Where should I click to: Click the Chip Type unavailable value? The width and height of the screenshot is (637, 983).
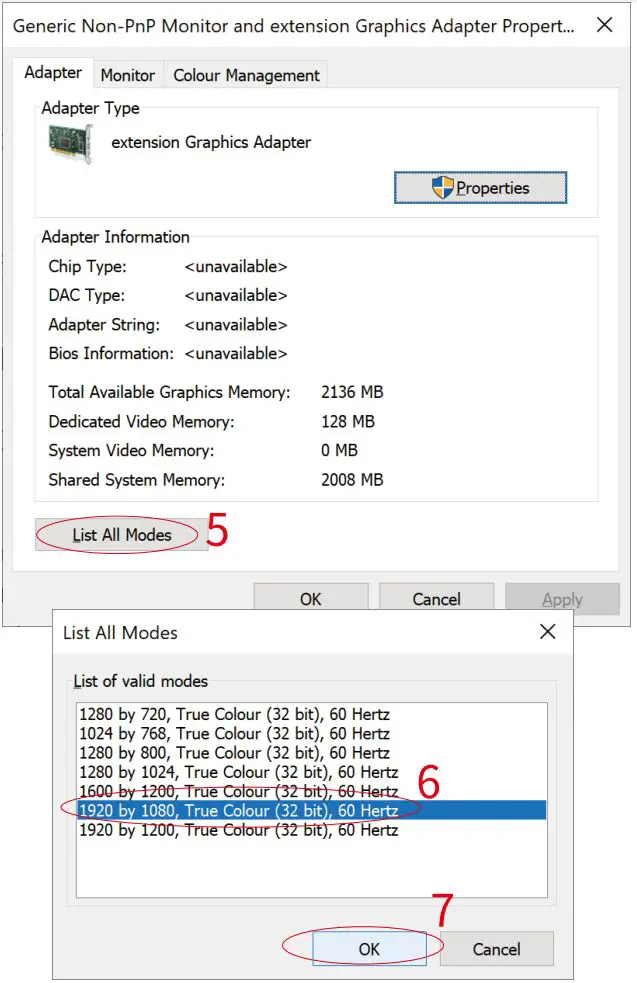[x=236, y=266]
